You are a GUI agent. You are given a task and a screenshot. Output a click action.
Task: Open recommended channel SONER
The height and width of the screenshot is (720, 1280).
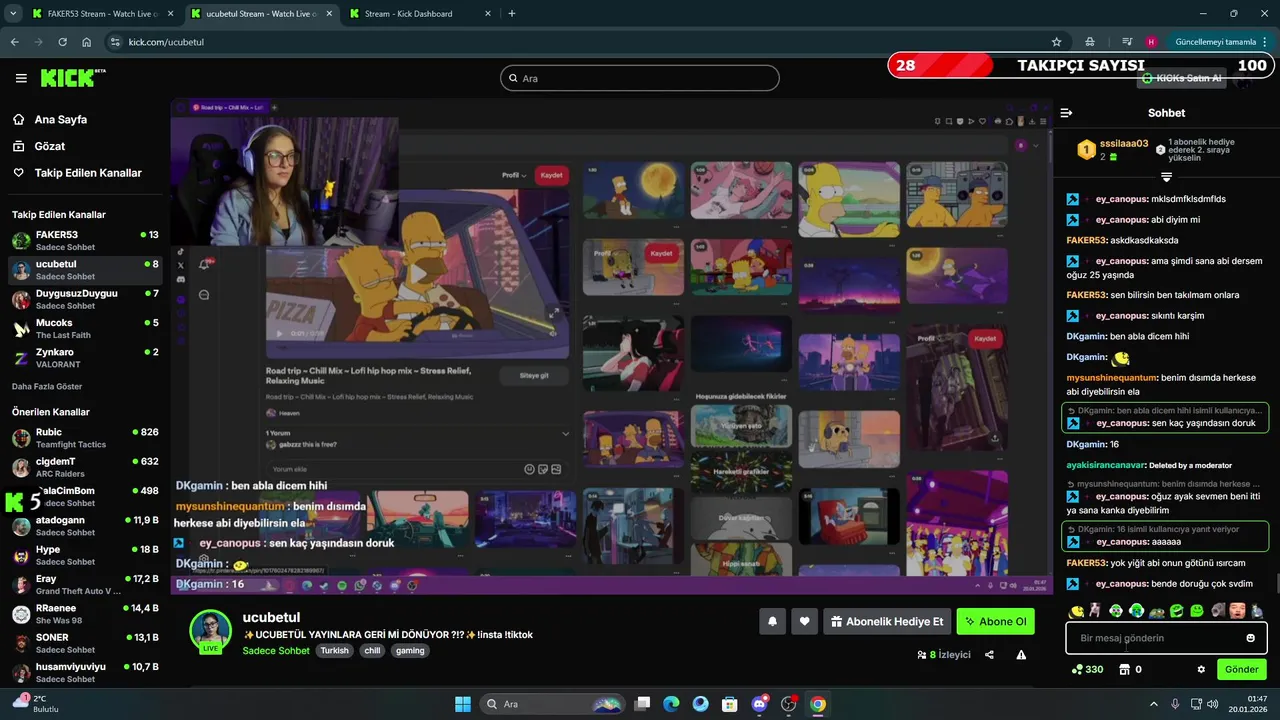click(85, 643)
